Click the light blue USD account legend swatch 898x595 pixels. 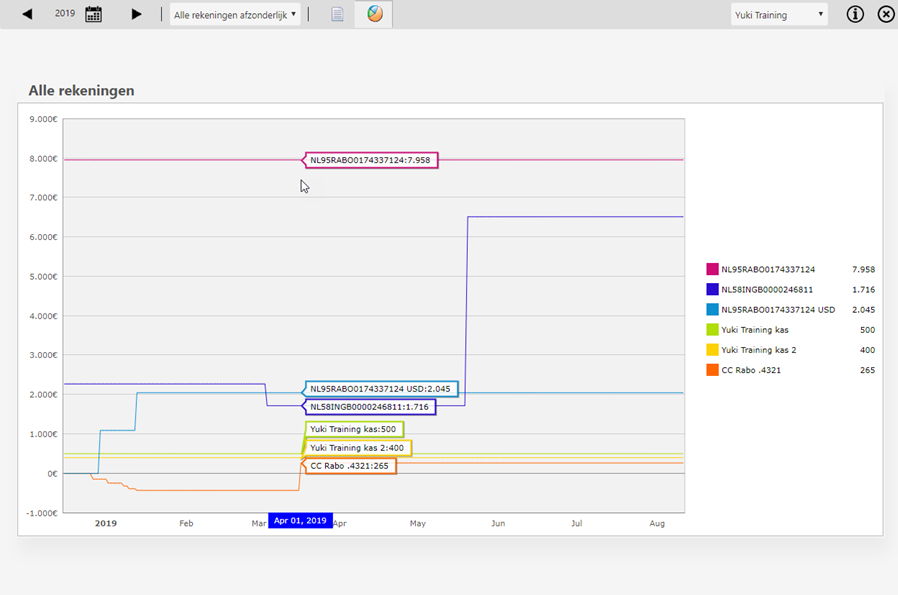(712, 309)
